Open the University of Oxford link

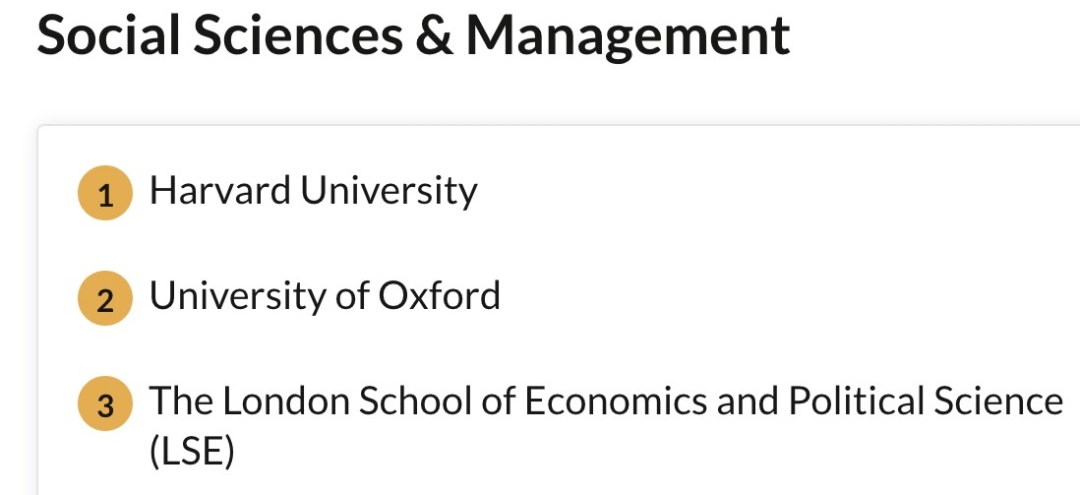click(324, 296)
